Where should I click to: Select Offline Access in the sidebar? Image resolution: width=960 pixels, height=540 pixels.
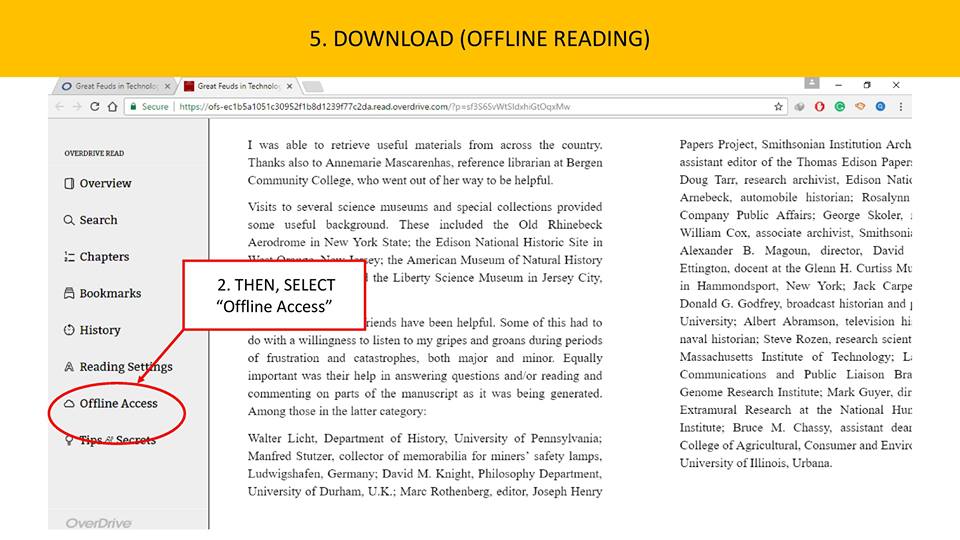tap(111, 403)
